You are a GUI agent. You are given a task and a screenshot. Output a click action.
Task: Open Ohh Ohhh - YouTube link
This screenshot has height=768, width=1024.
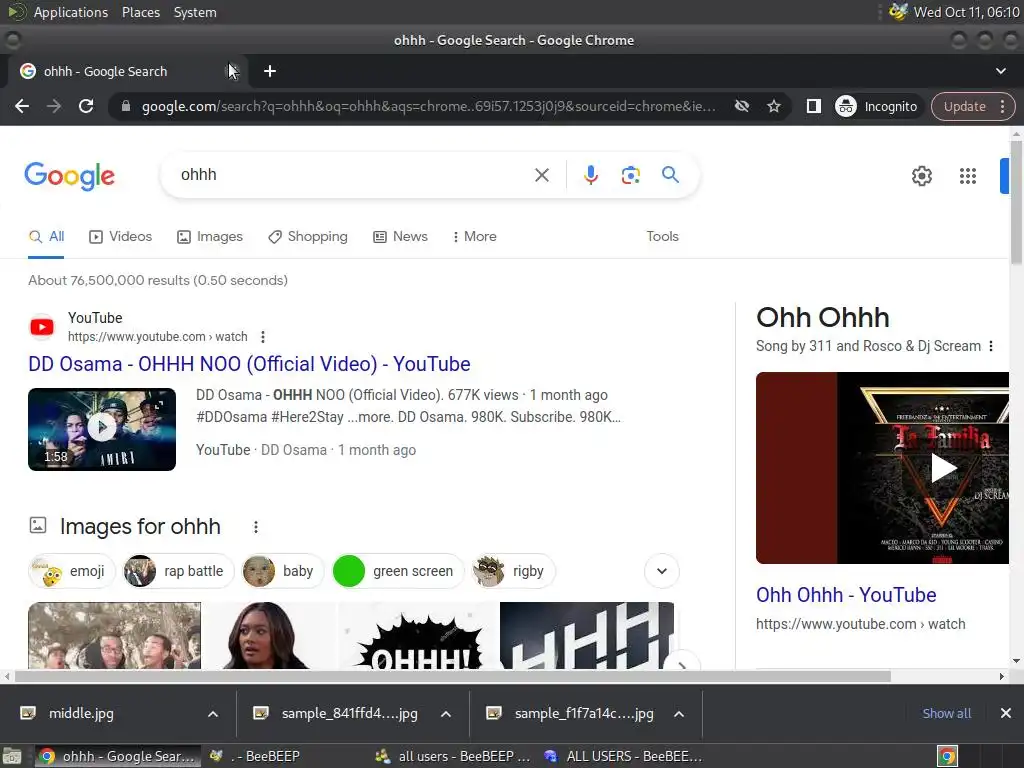point(846,595)
